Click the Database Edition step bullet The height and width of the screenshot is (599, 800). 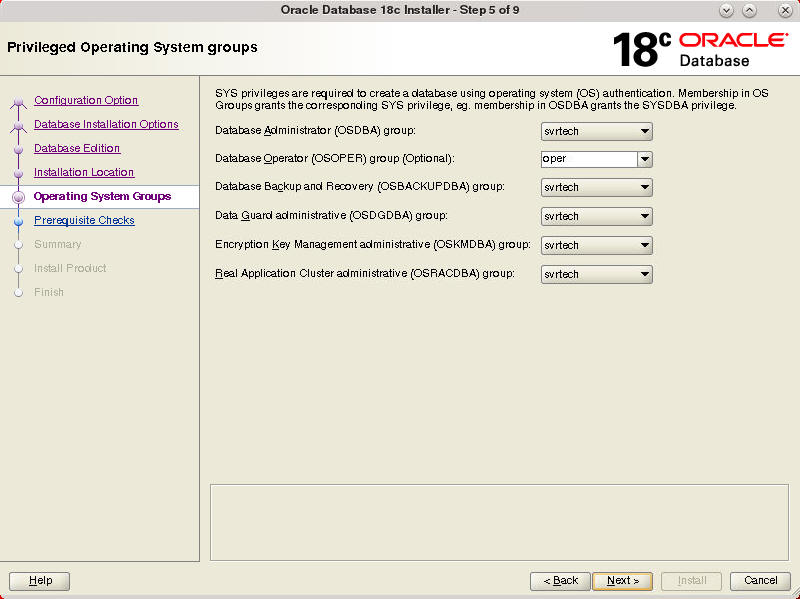click(x=19, y=149)
